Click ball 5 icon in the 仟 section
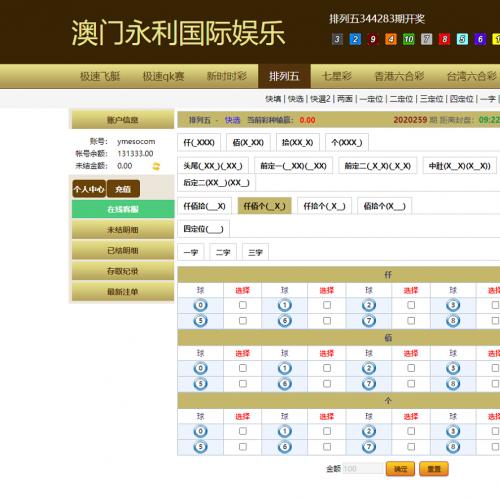500x500 pixels. coord(200,321)
